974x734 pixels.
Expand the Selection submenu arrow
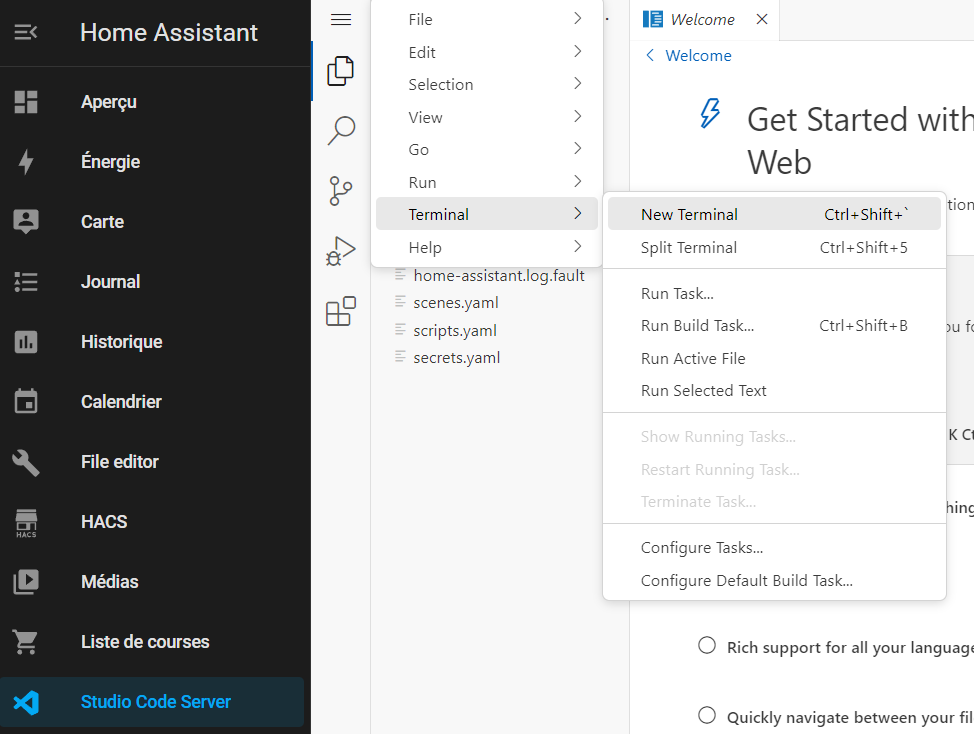pos(578,83)
